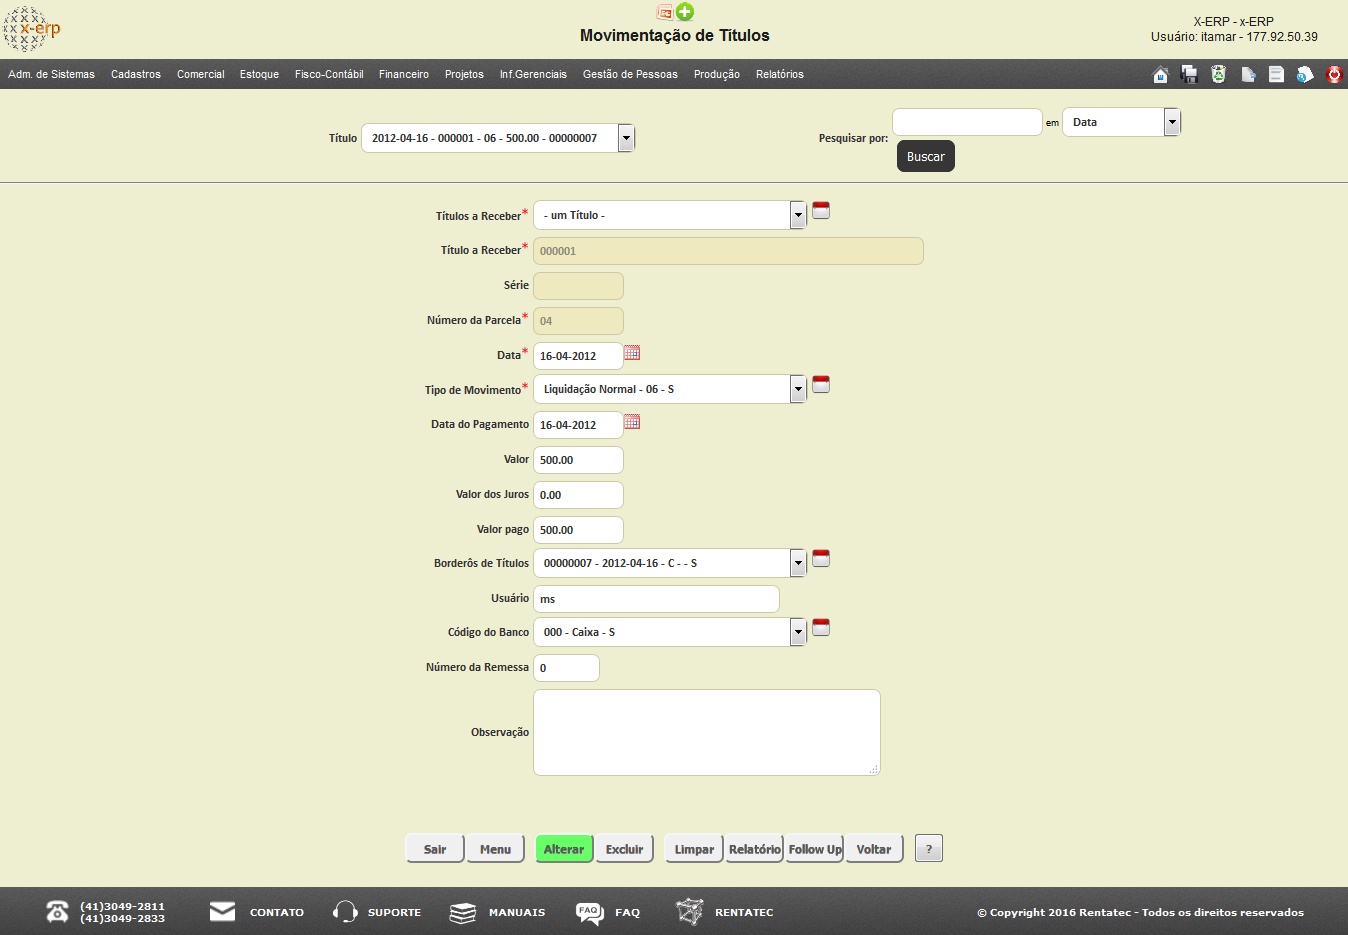Click the Relatório button
The image size is (1348, 935).
click(754, 849)
